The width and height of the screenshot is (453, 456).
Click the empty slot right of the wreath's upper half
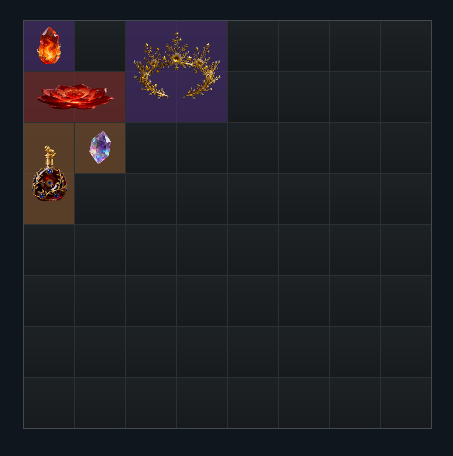pos(253,46)
